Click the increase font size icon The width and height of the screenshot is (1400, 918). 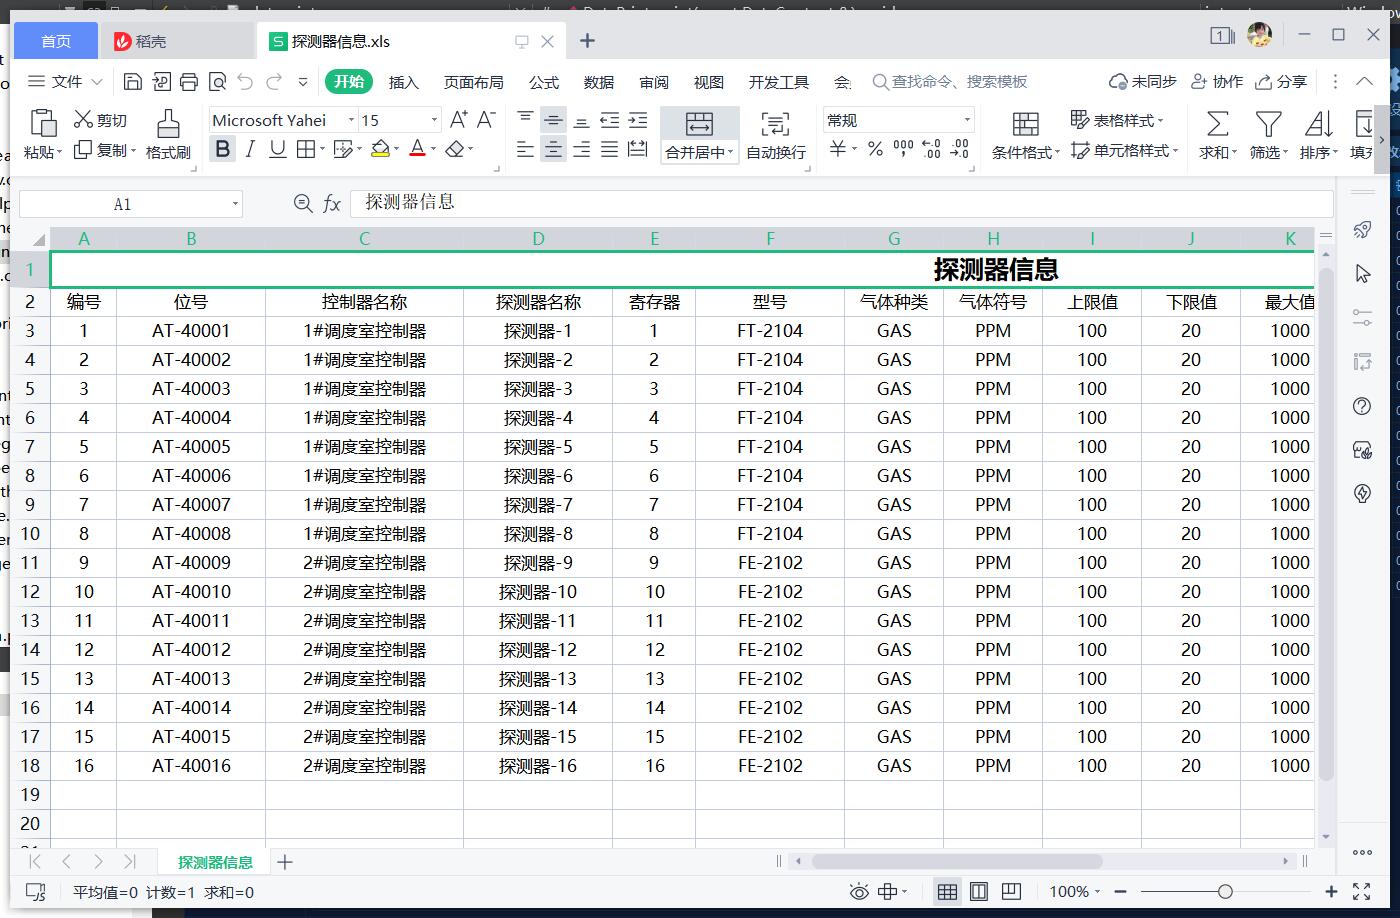[458, 120]
